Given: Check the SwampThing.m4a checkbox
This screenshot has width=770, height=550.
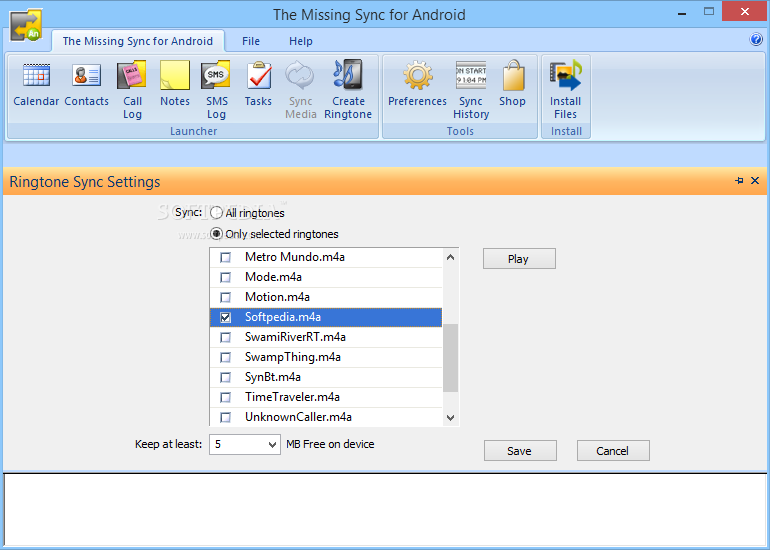Looking at the screenshot, I should click(x=225, y=358).
